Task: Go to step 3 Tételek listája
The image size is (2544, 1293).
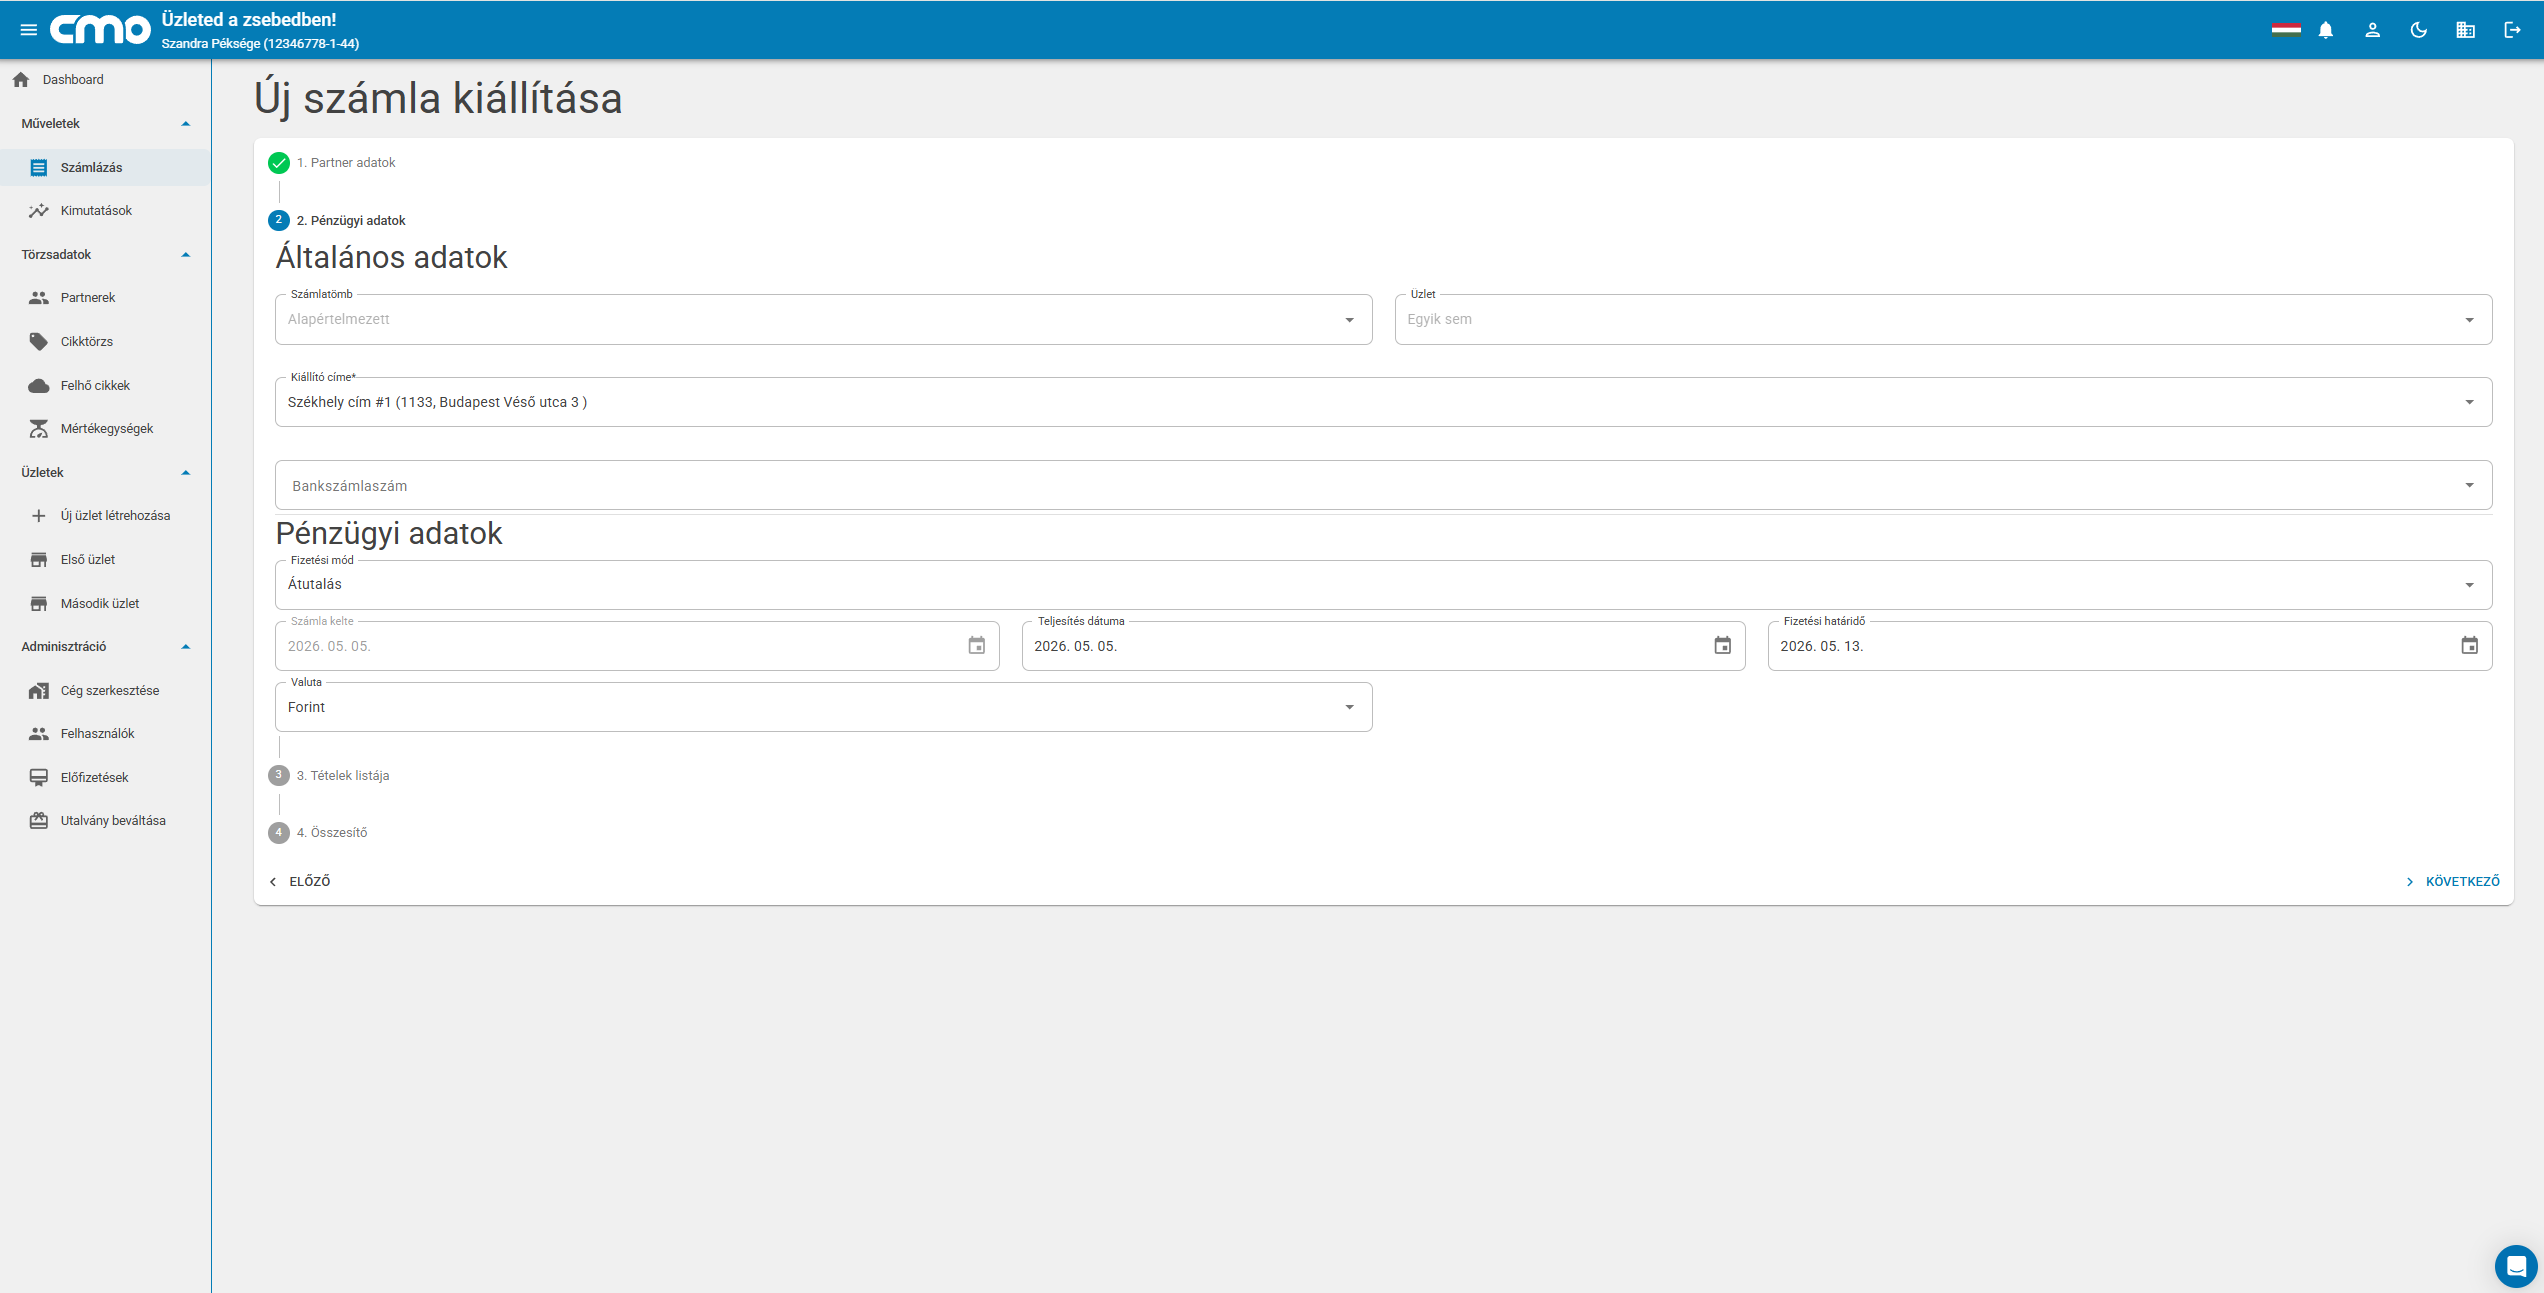Action: point(329,776)
